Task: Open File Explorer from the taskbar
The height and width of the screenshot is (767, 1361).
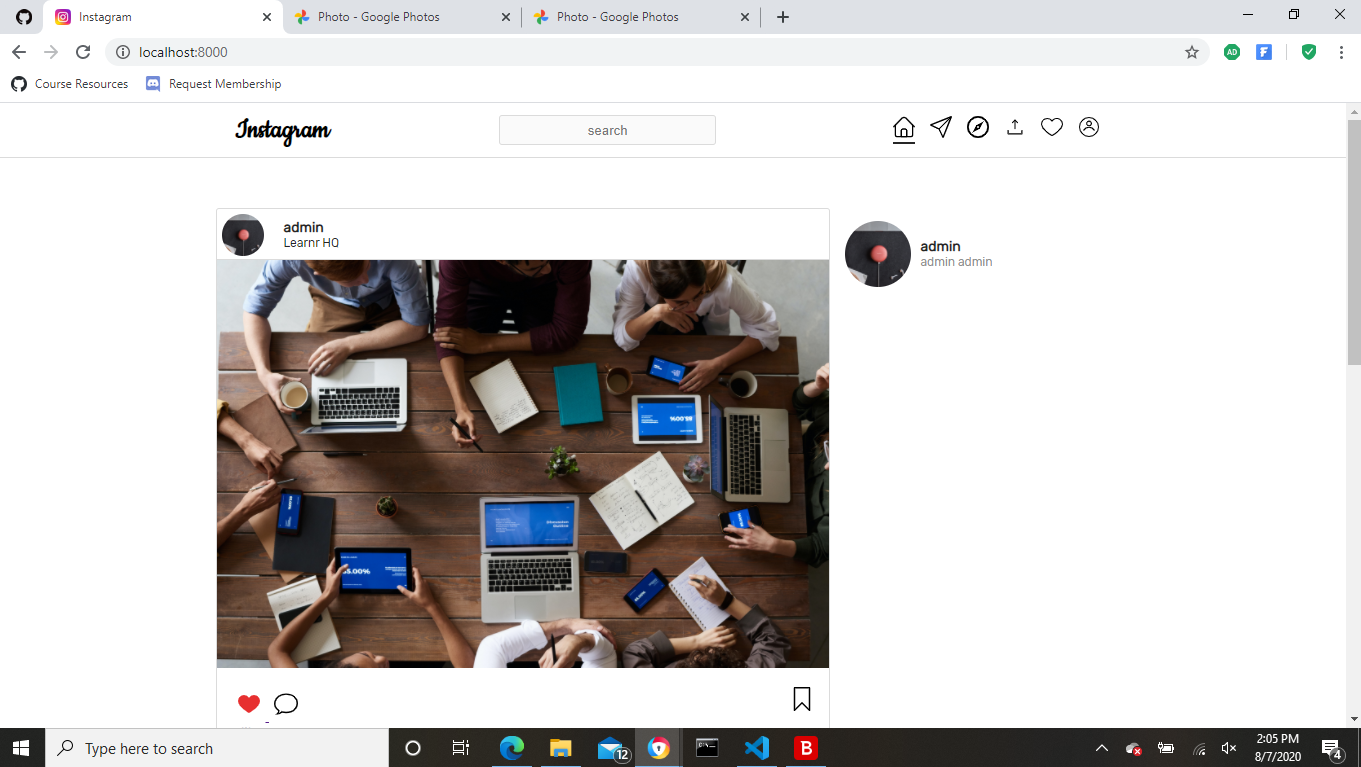Action: (560, 748)
